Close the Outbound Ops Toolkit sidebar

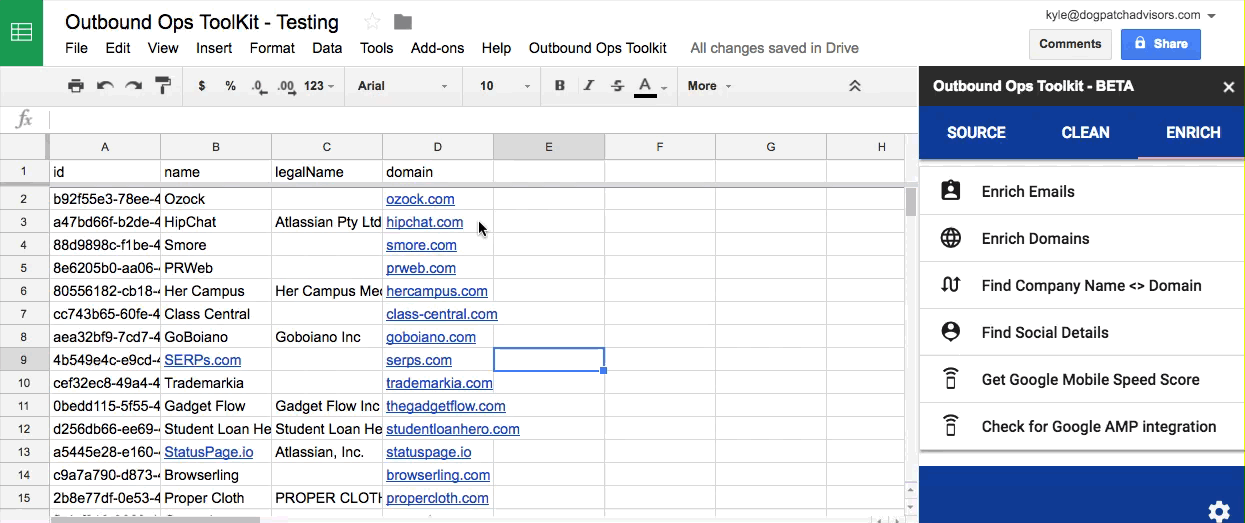1229,87
